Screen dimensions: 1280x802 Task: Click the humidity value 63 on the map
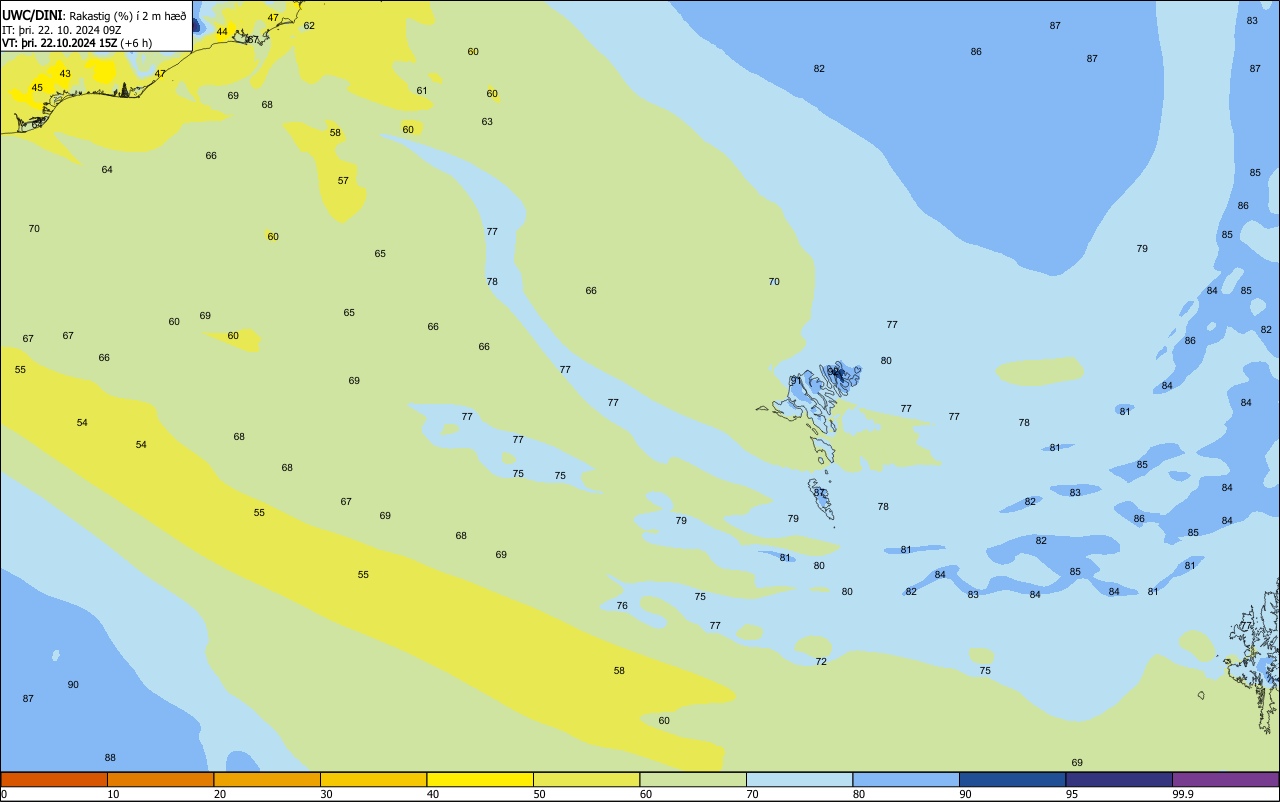pyautogui.click(x=487, y=122)
